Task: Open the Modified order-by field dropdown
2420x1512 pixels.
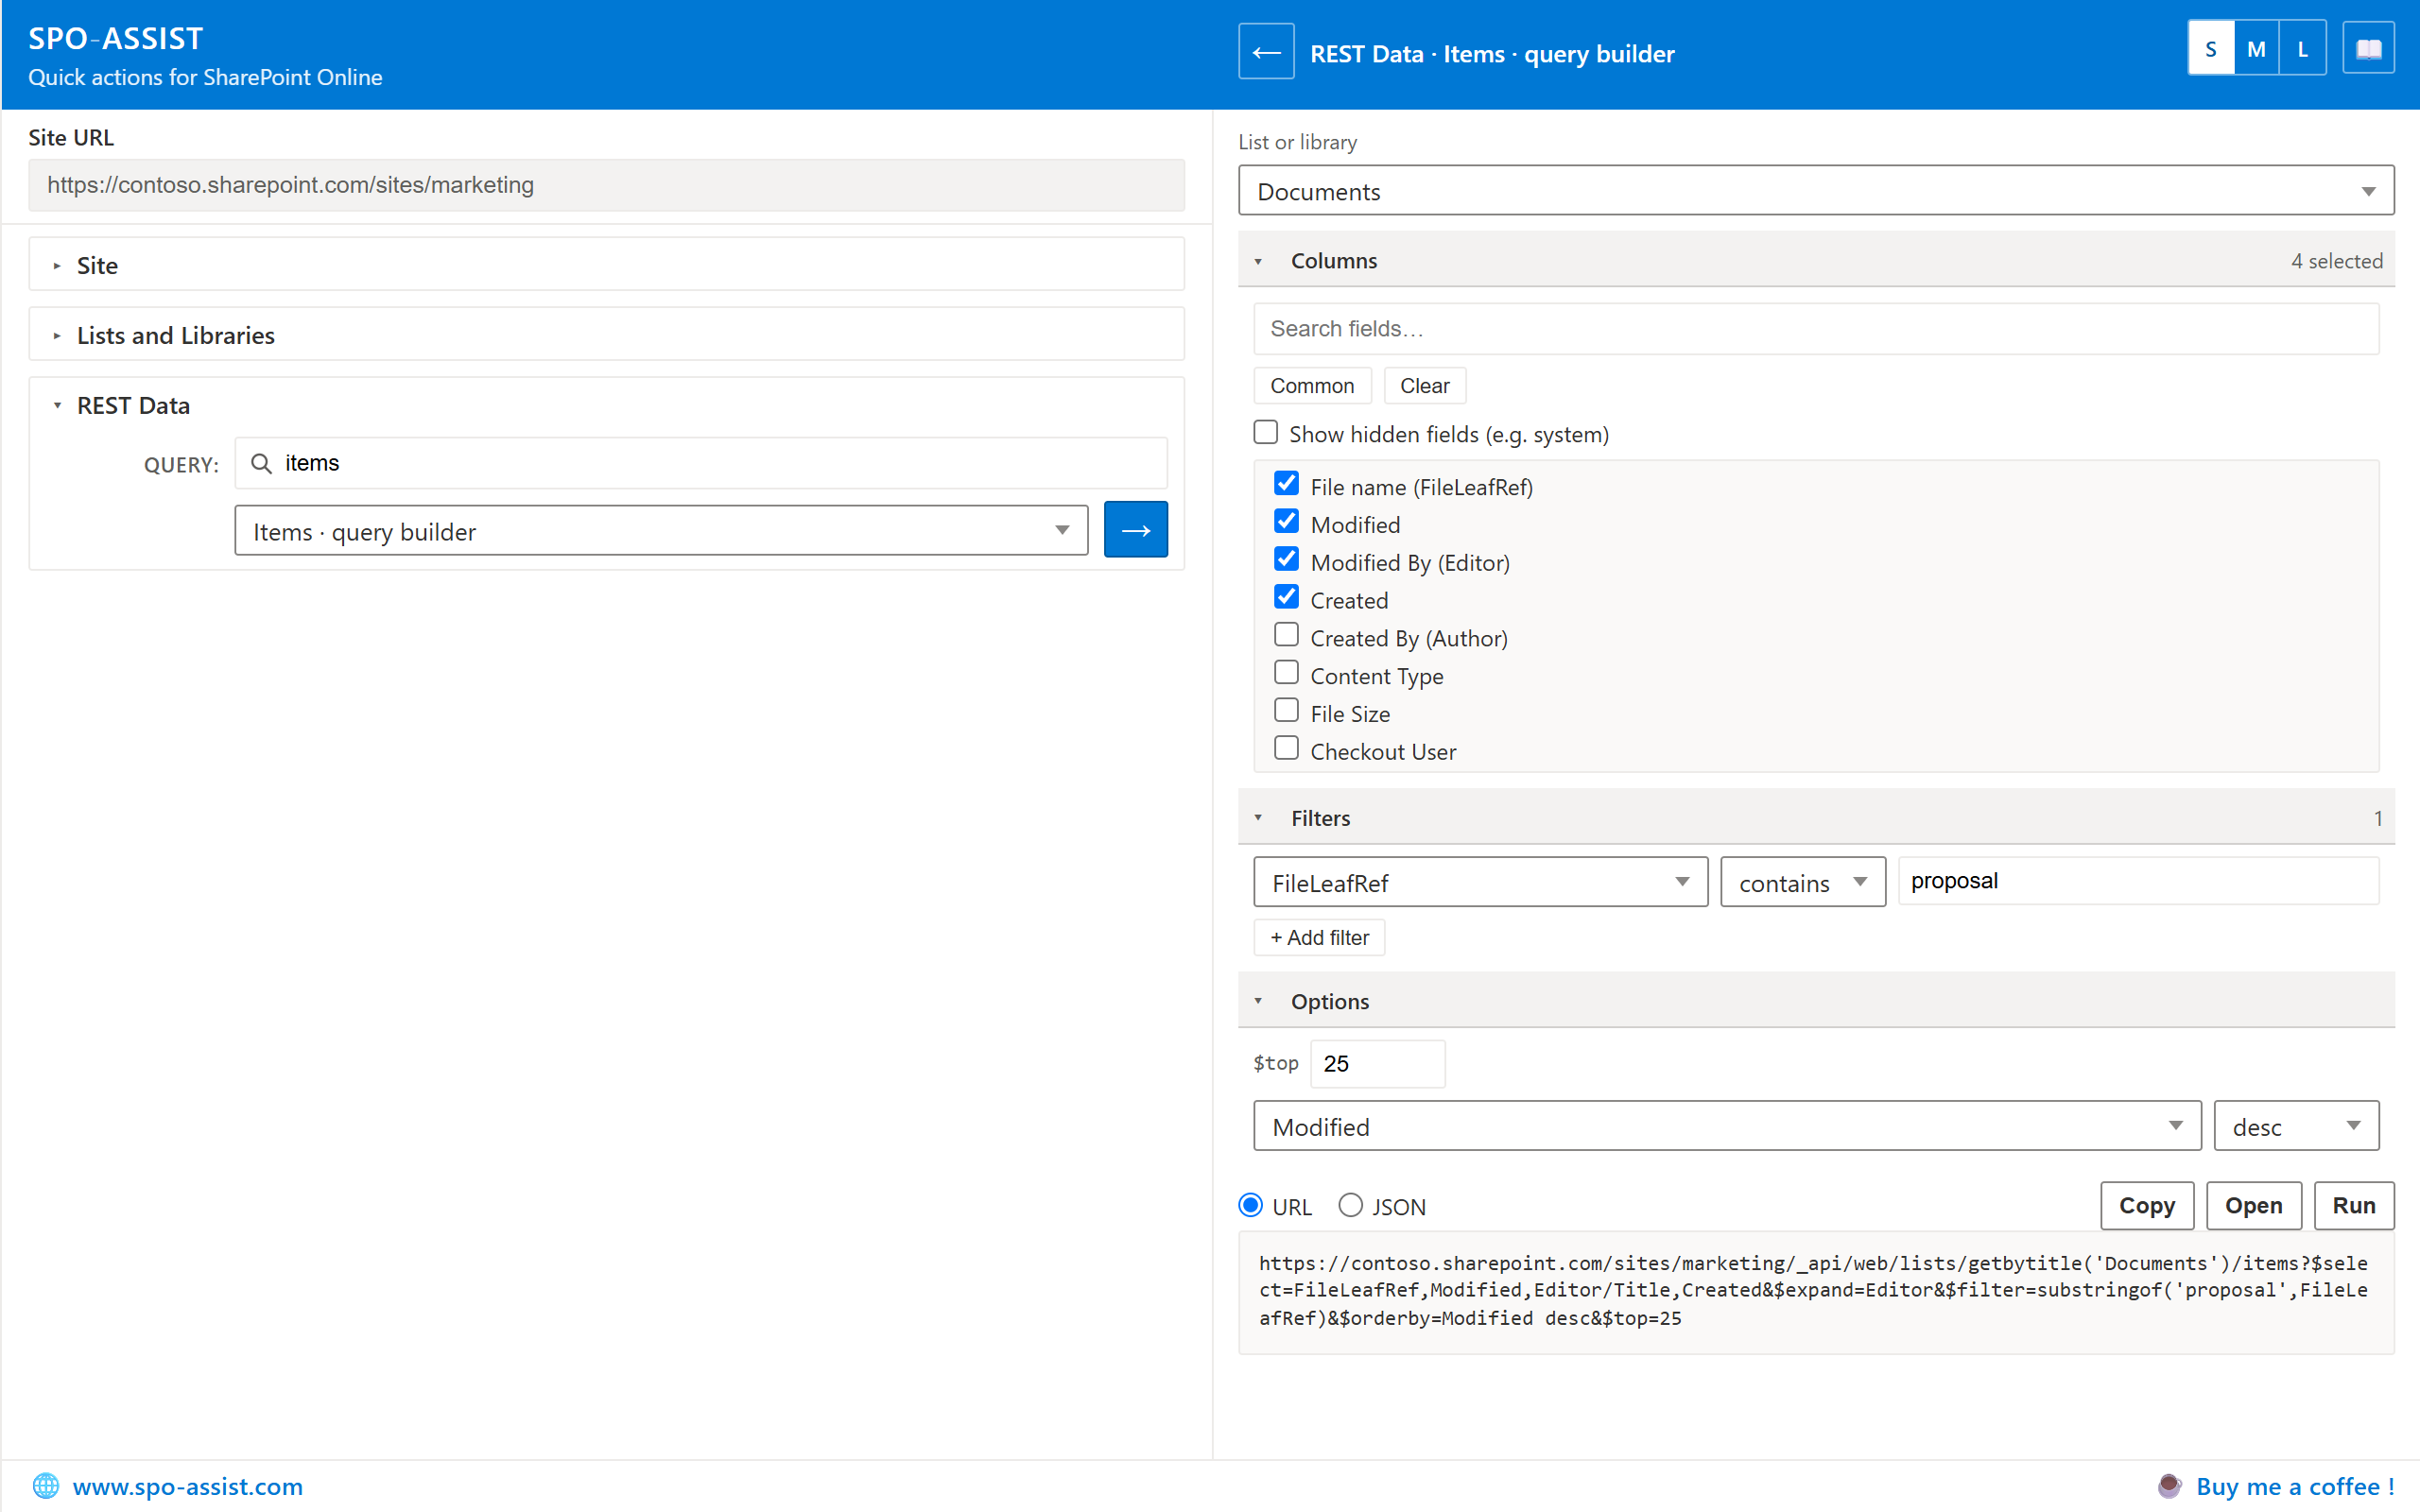Action: (1726, 1127)
